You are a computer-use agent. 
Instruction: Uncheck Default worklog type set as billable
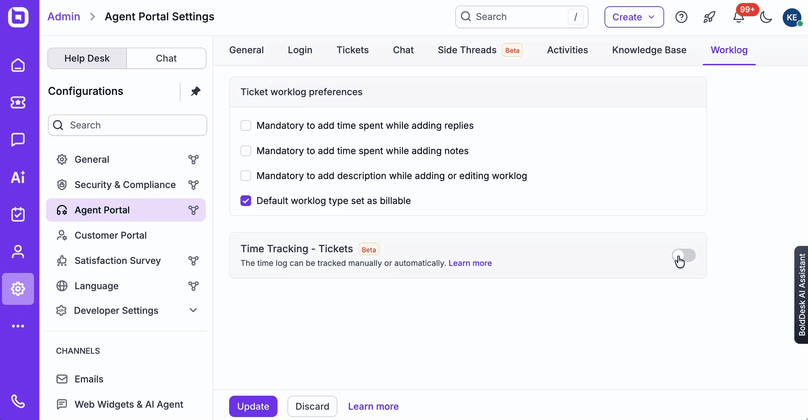pyautogui.click(x=246, y=201)
